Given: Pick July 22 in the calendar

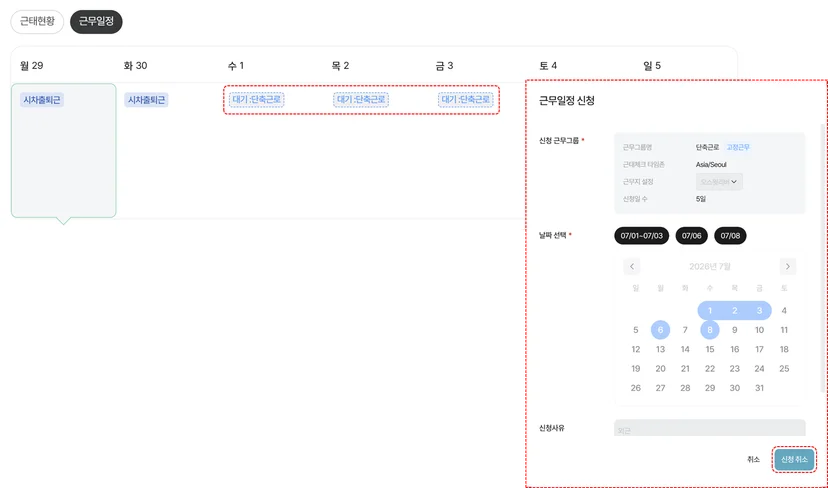Looking at the screenshot, I should coord(710,369).
